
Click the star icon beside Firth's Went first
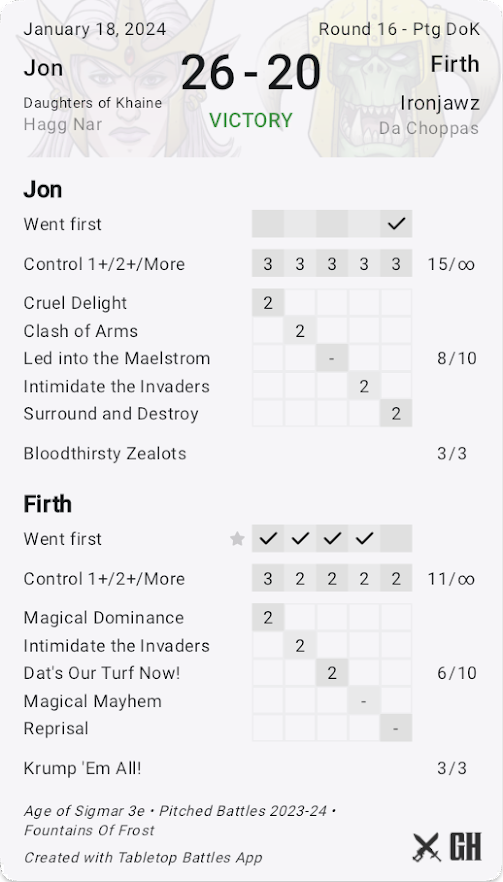(237, 539)
